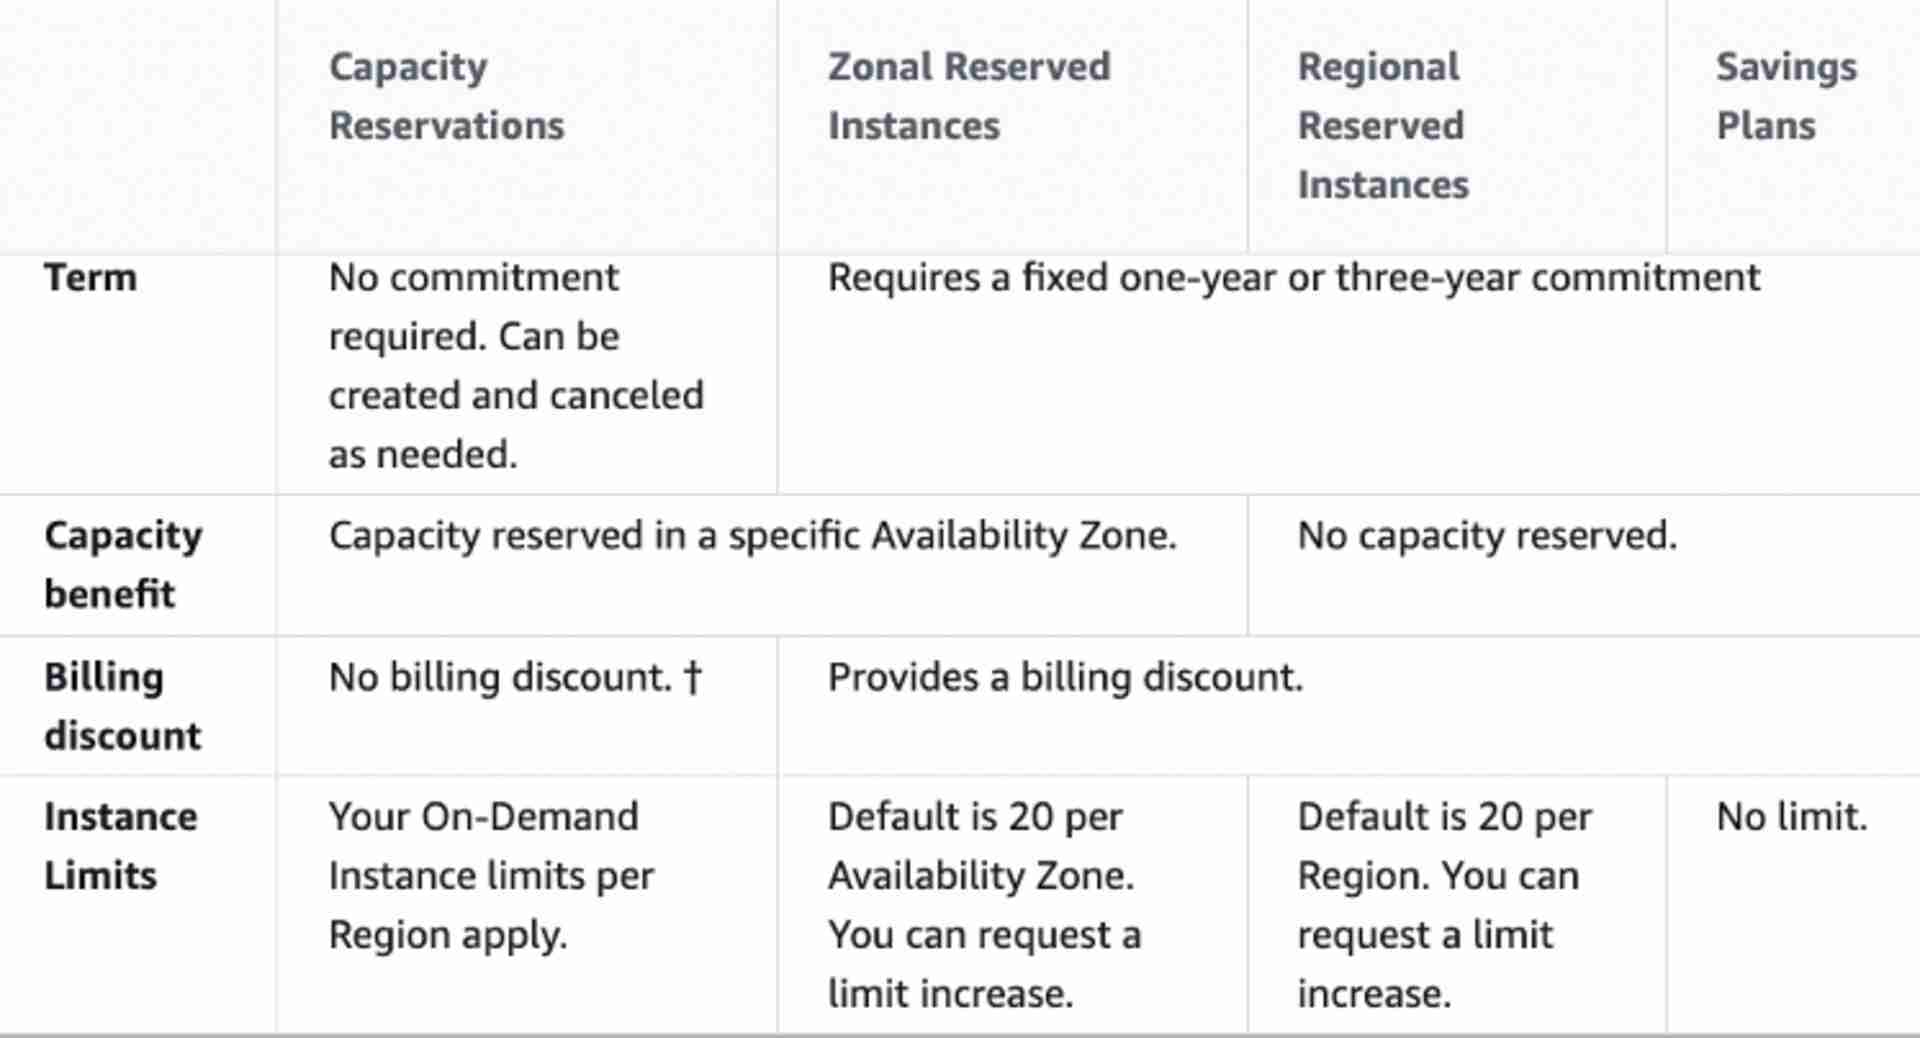Click the On-Demand Instance limits per Region cell

[x=491, y=875]
